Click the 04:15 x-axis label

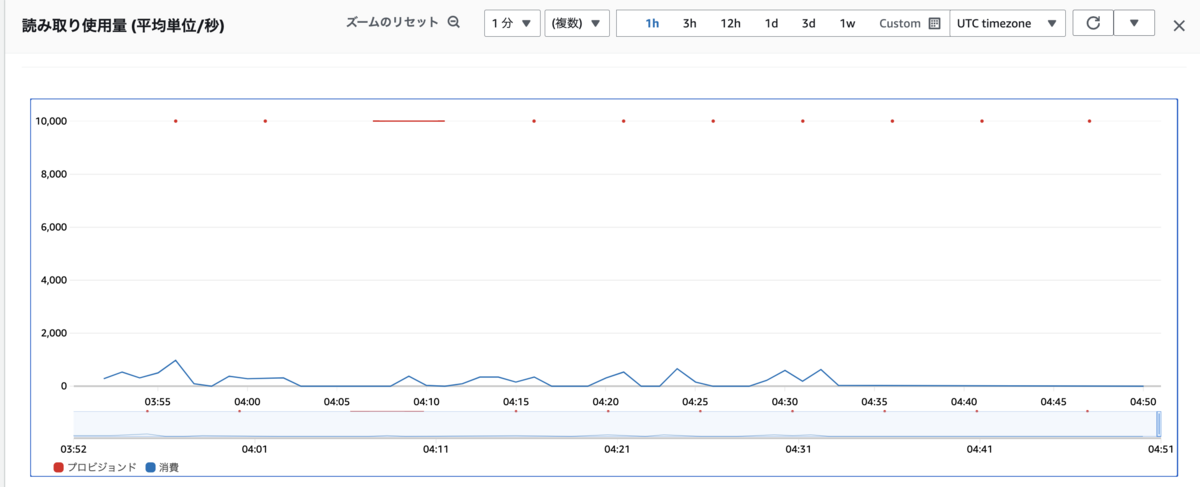click(x=516, y=401)
